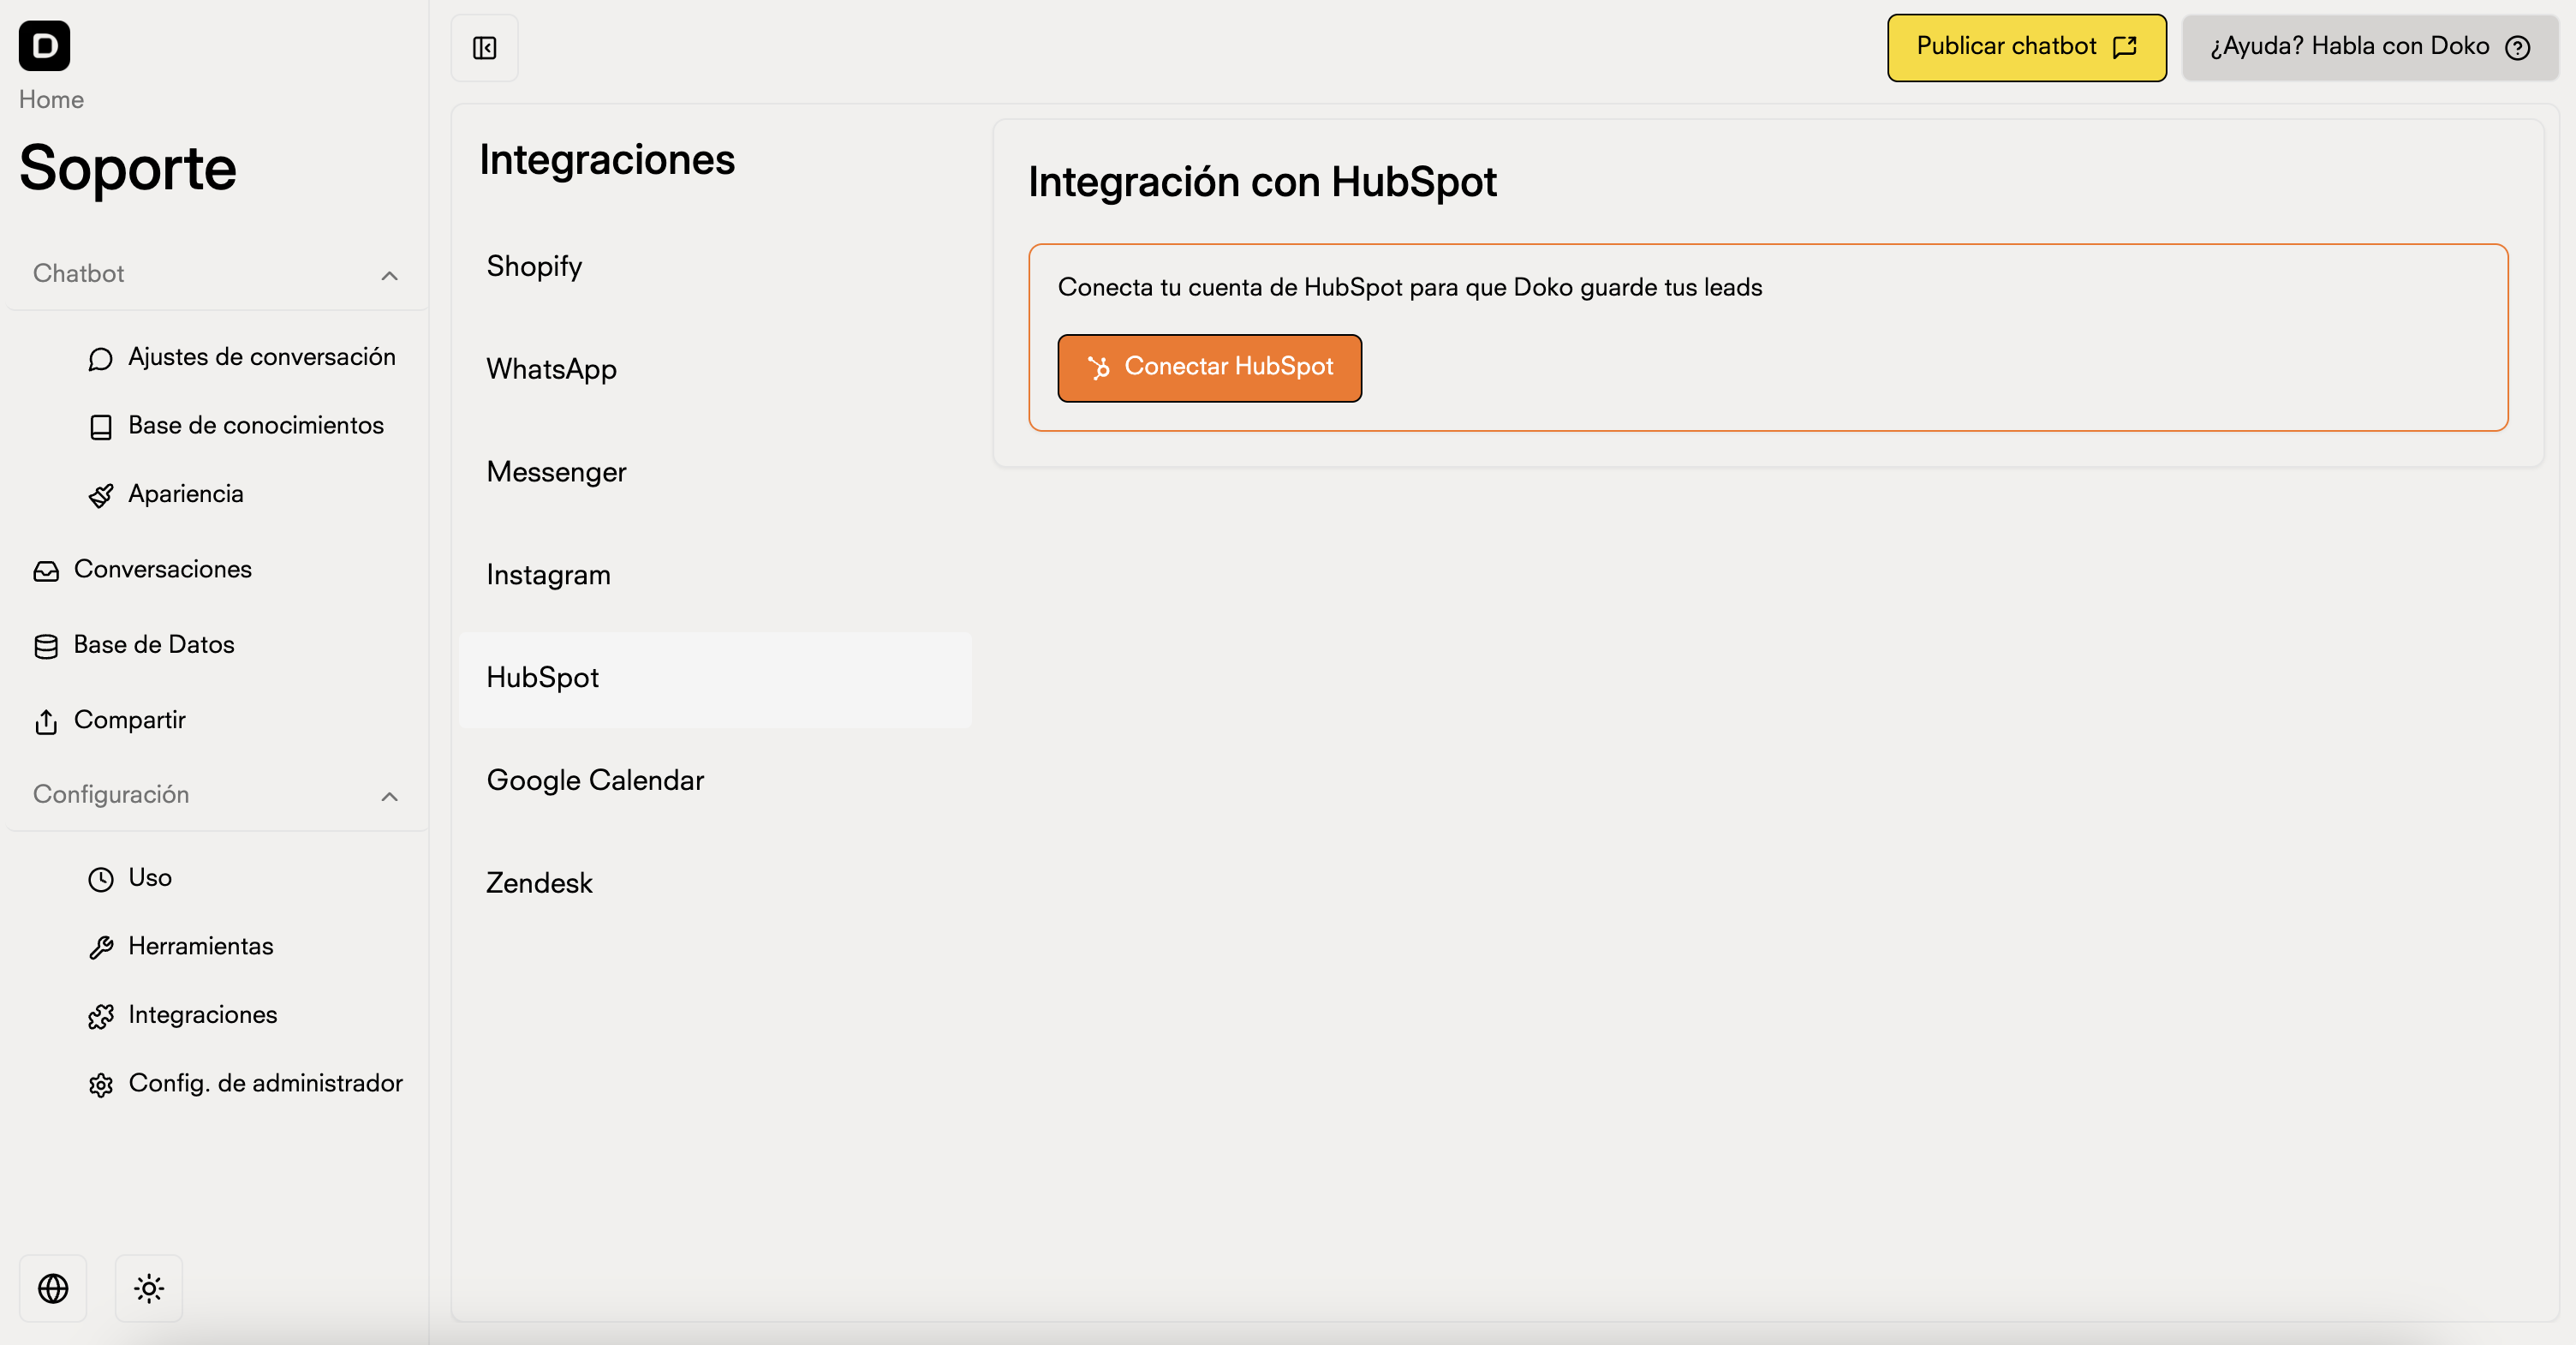Collapse the sidebar using the panel toggle
Viewport: 2576px width, 1345px height.
(484, 47)
